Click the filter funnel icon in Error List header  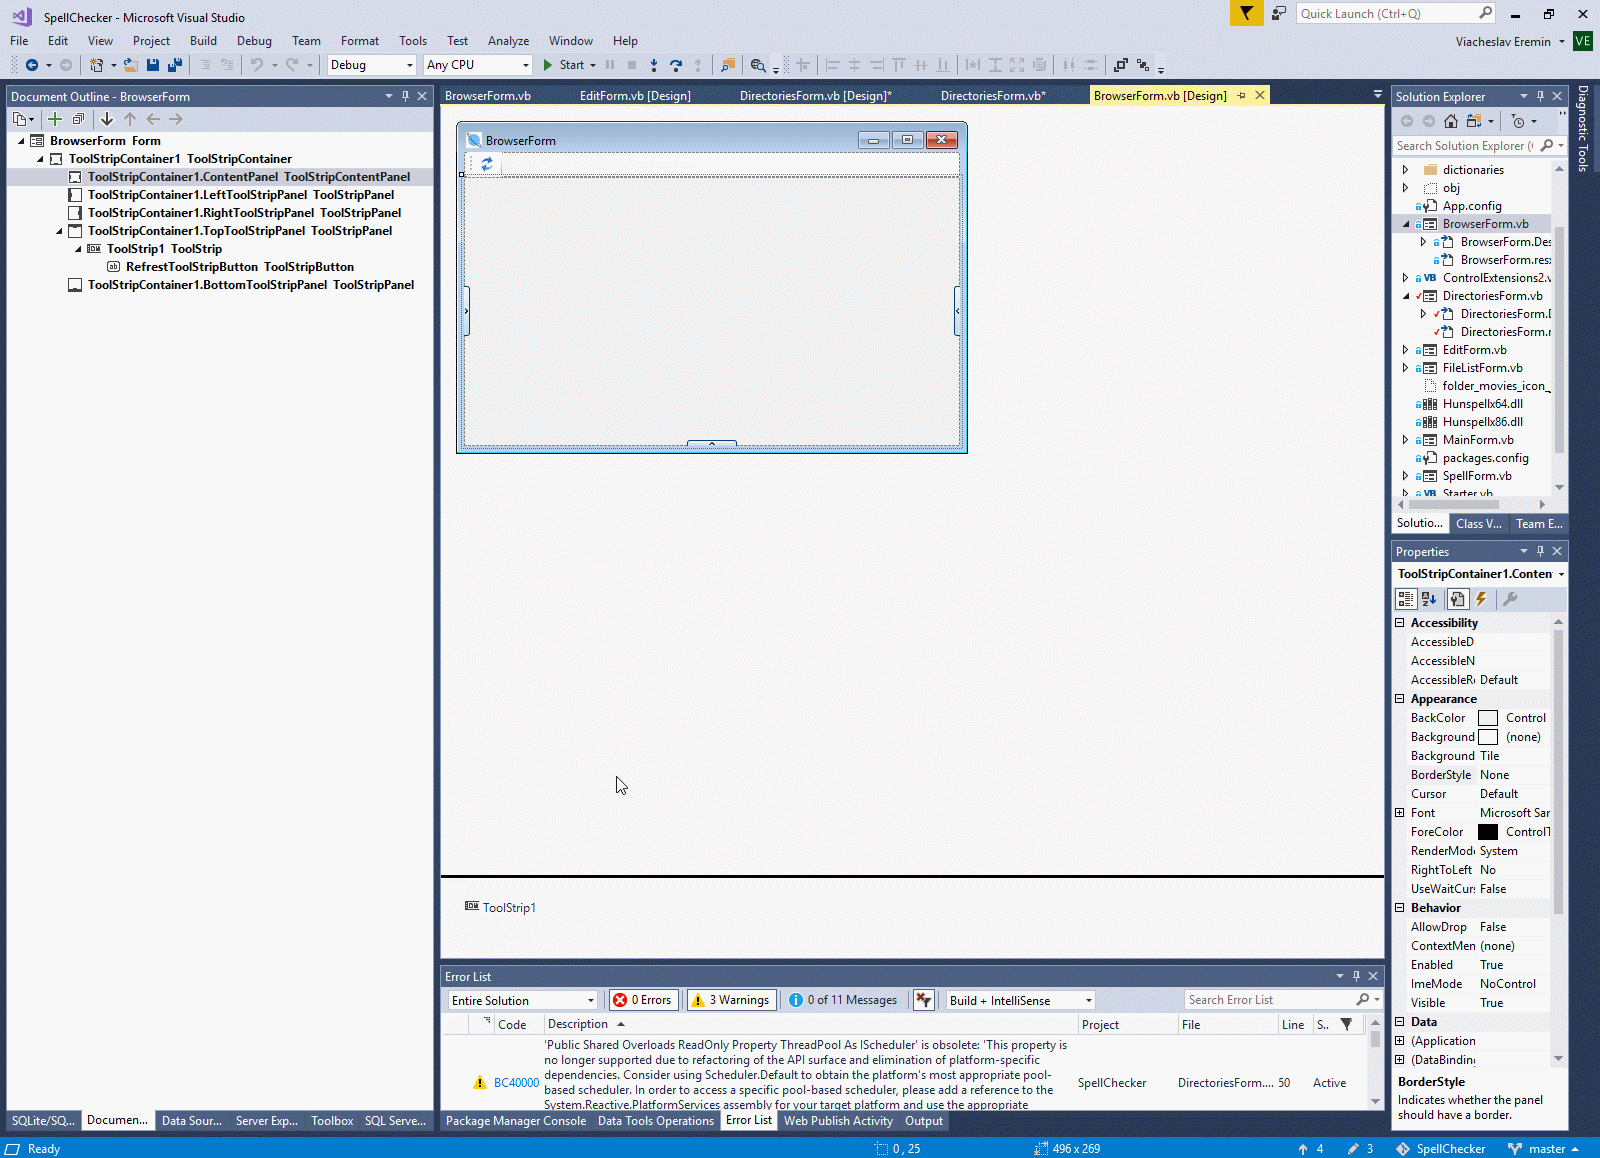click(1347, 1024)
